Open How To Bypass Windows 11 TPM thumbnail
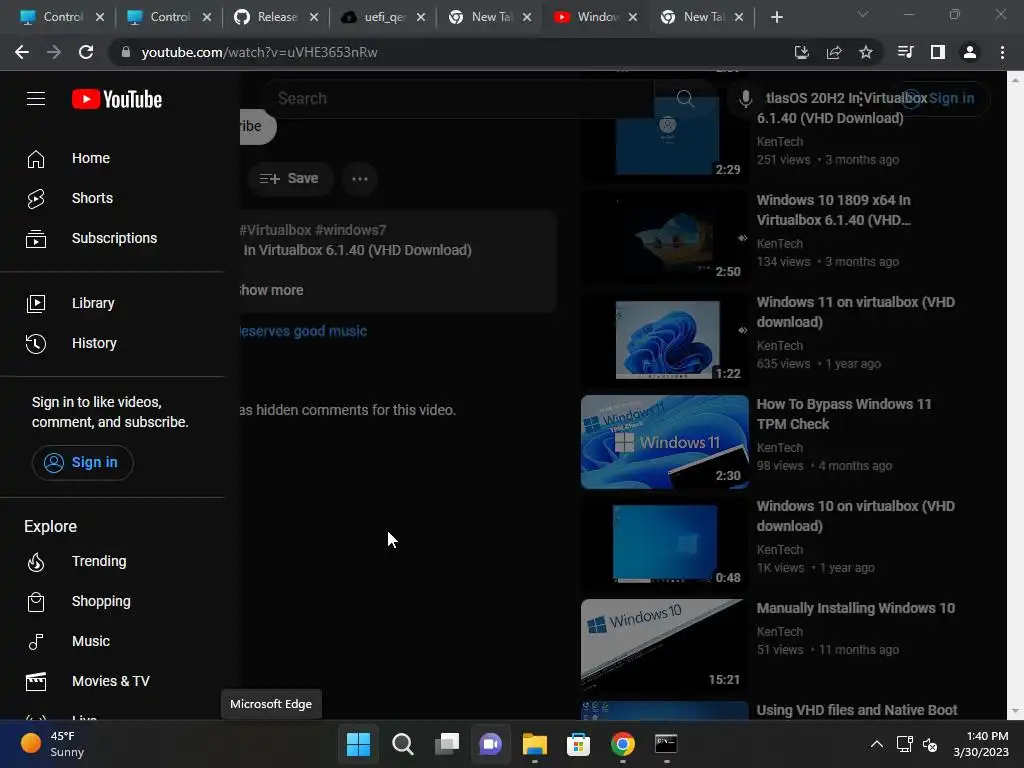The height and width of the screenshot is (768, 1024). point(665,441)
